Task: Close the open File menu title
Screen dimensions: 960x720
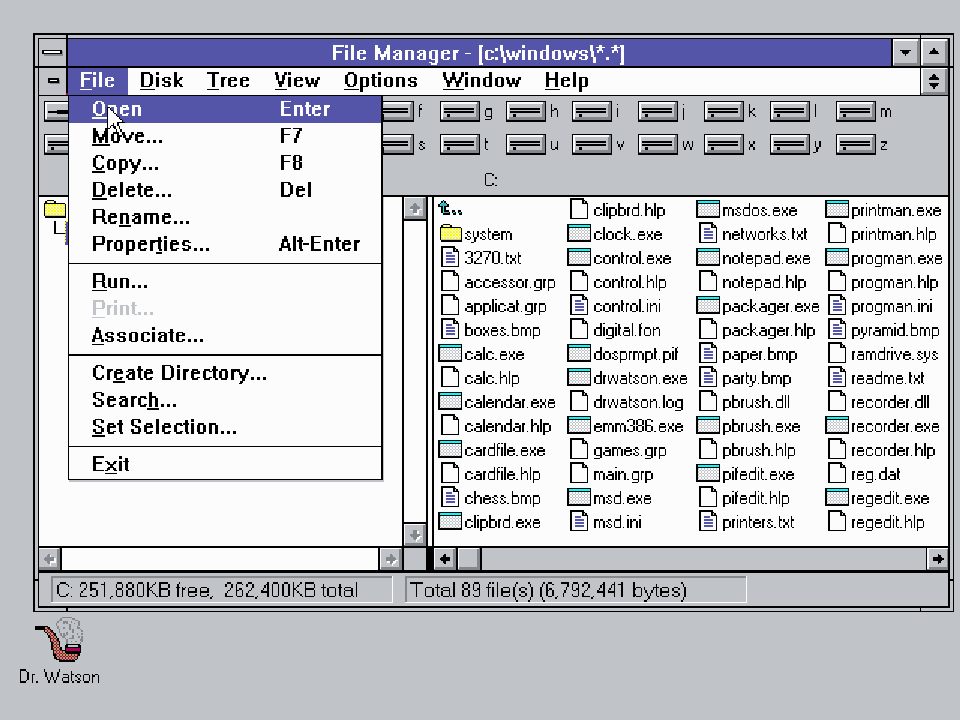Action: (x=97, y=80)
